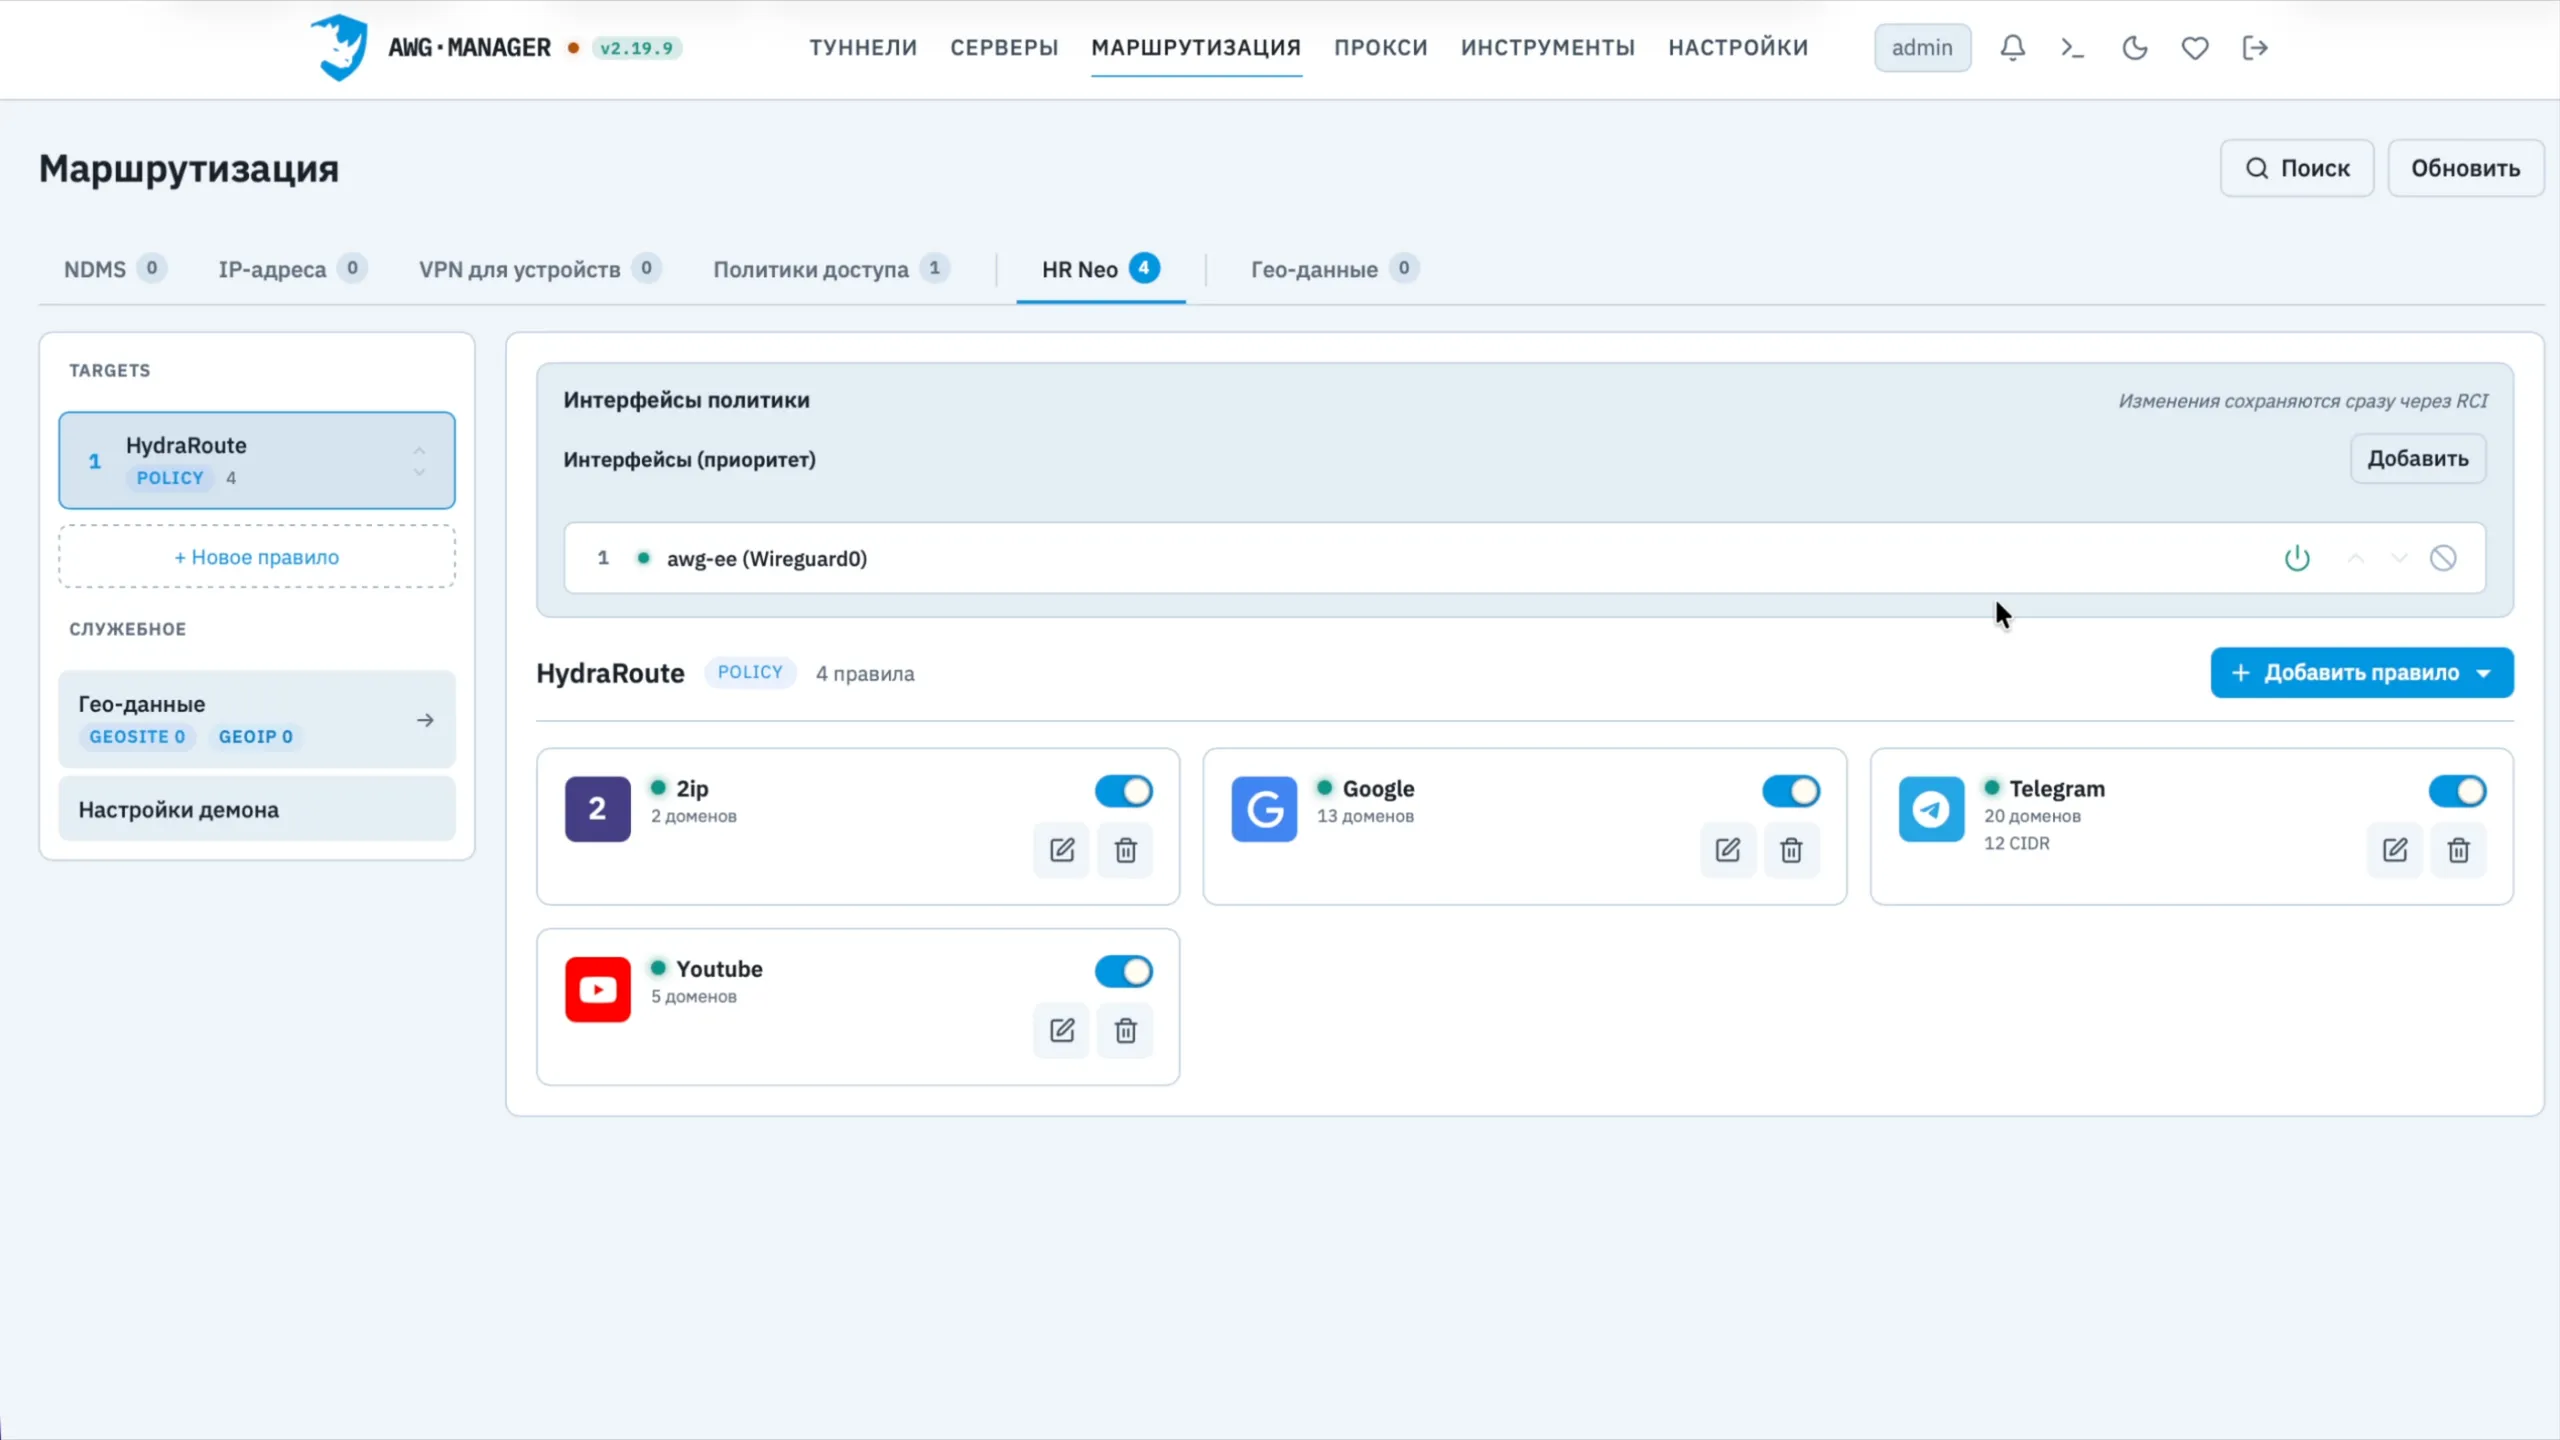Open the terminal console icon

(x=2073, y=48)
